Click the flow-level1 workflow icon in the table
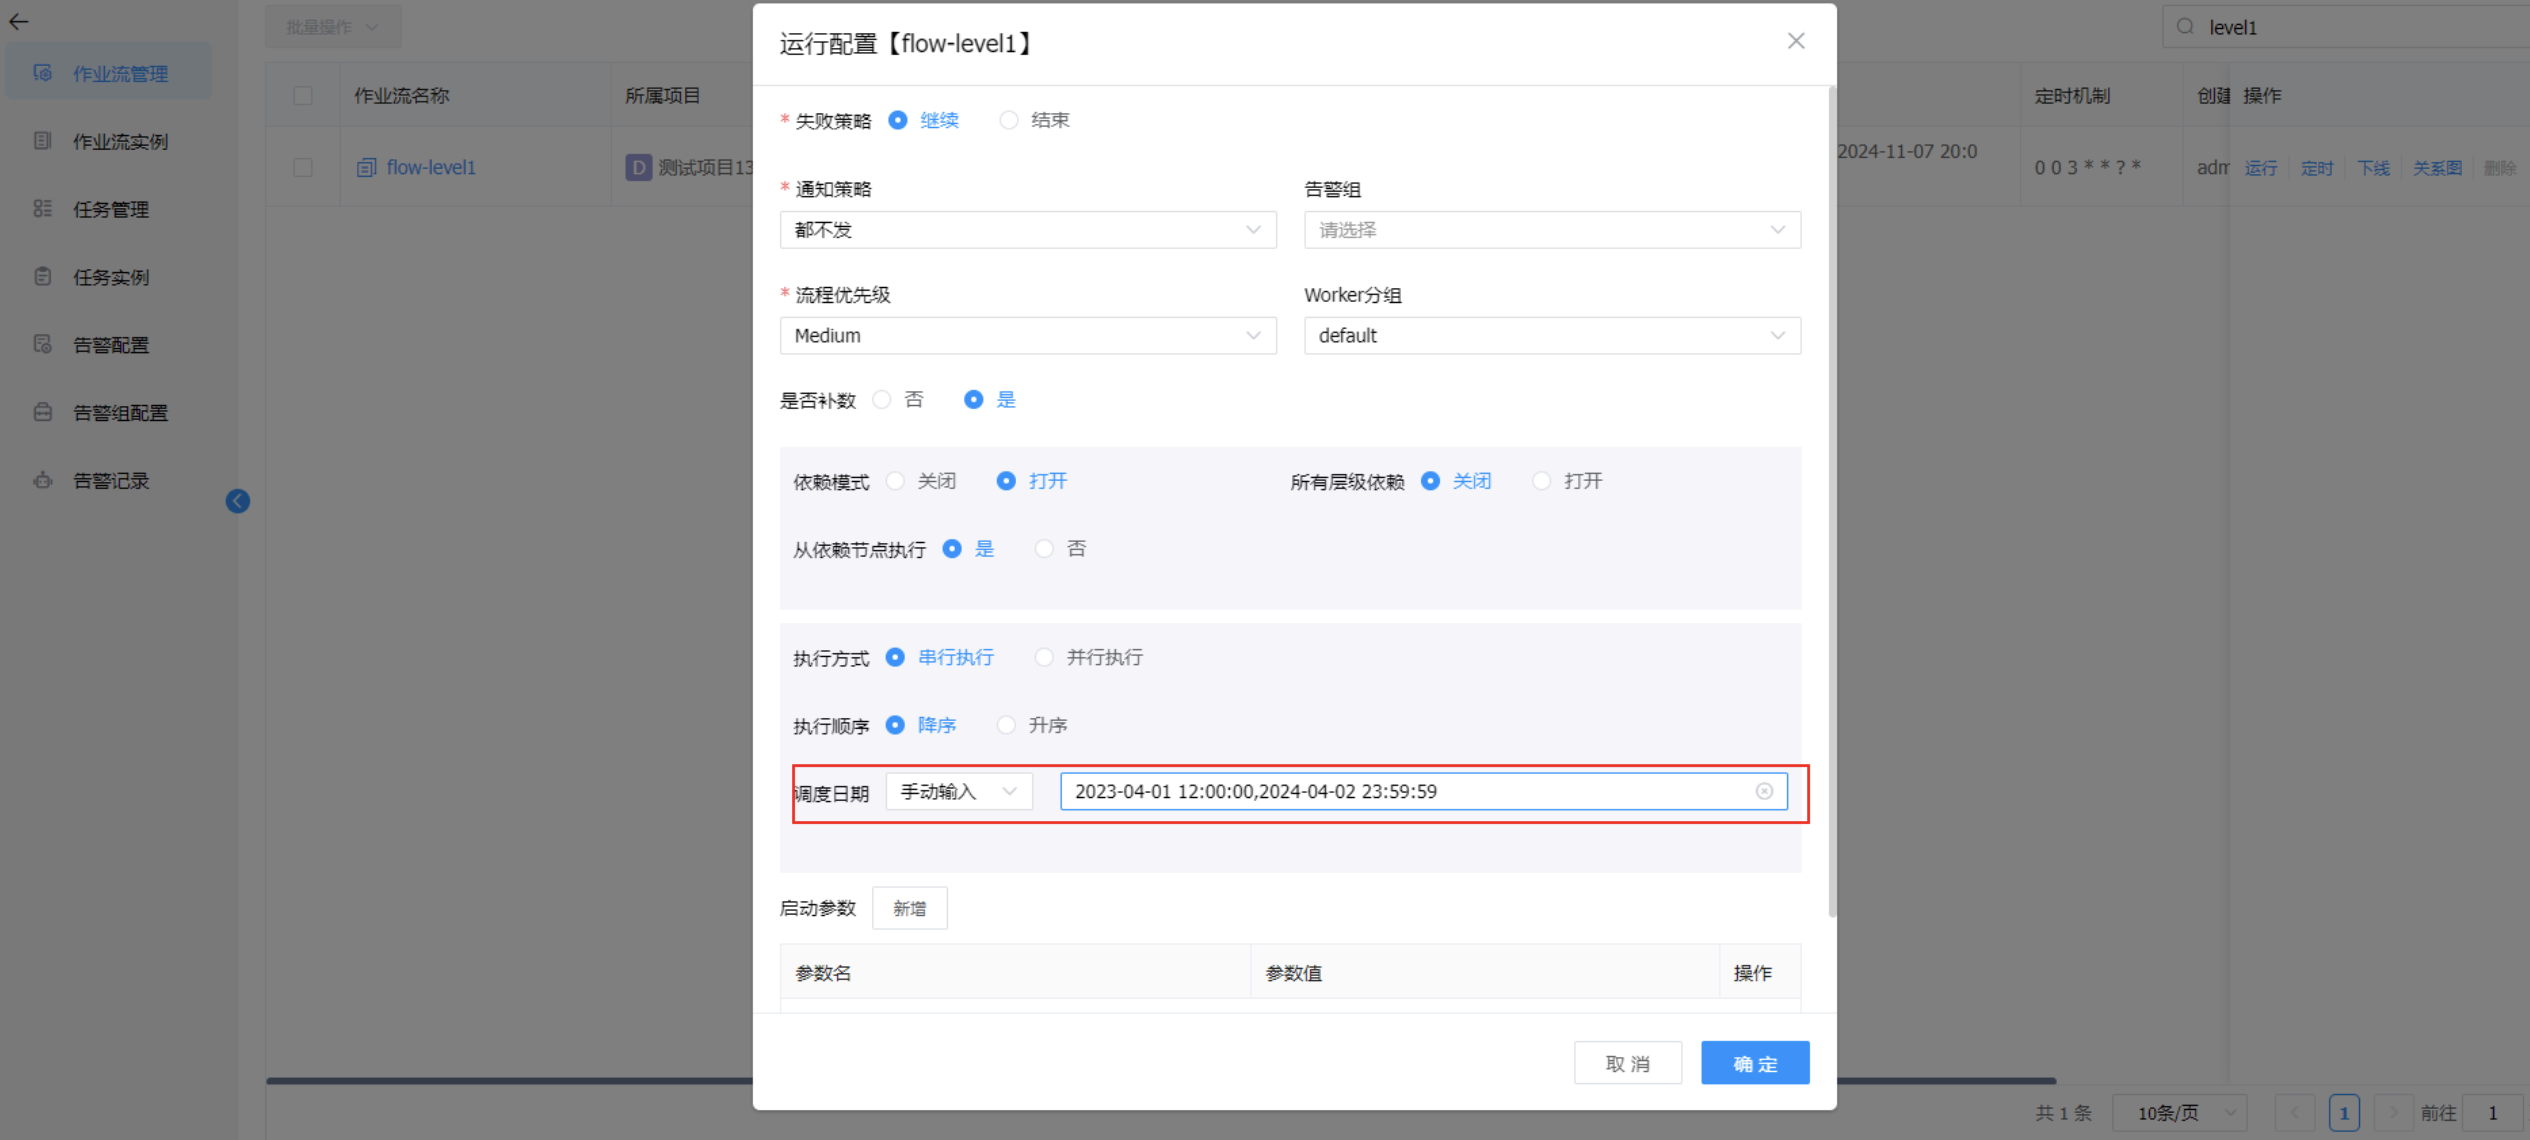Viewport: 2530px width, 1140px height. [366, 168]
